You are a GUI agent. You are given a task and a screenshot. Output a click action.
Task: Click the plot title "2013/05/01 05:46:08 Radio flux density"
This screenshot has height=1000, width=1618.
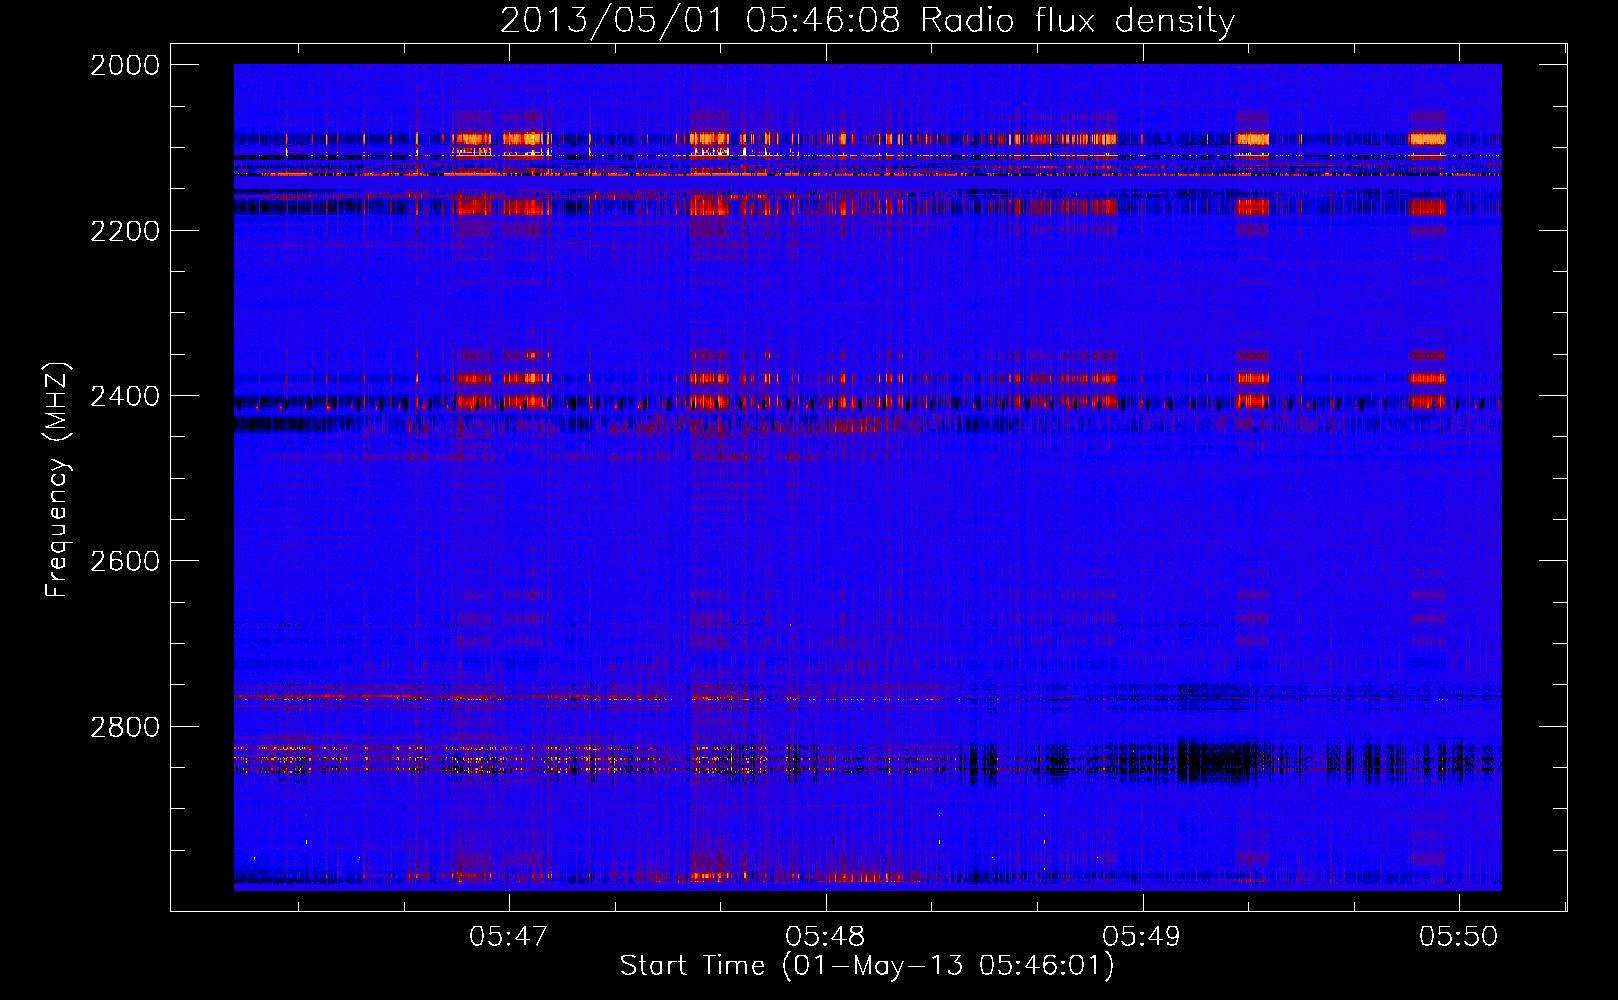[868, 21]
